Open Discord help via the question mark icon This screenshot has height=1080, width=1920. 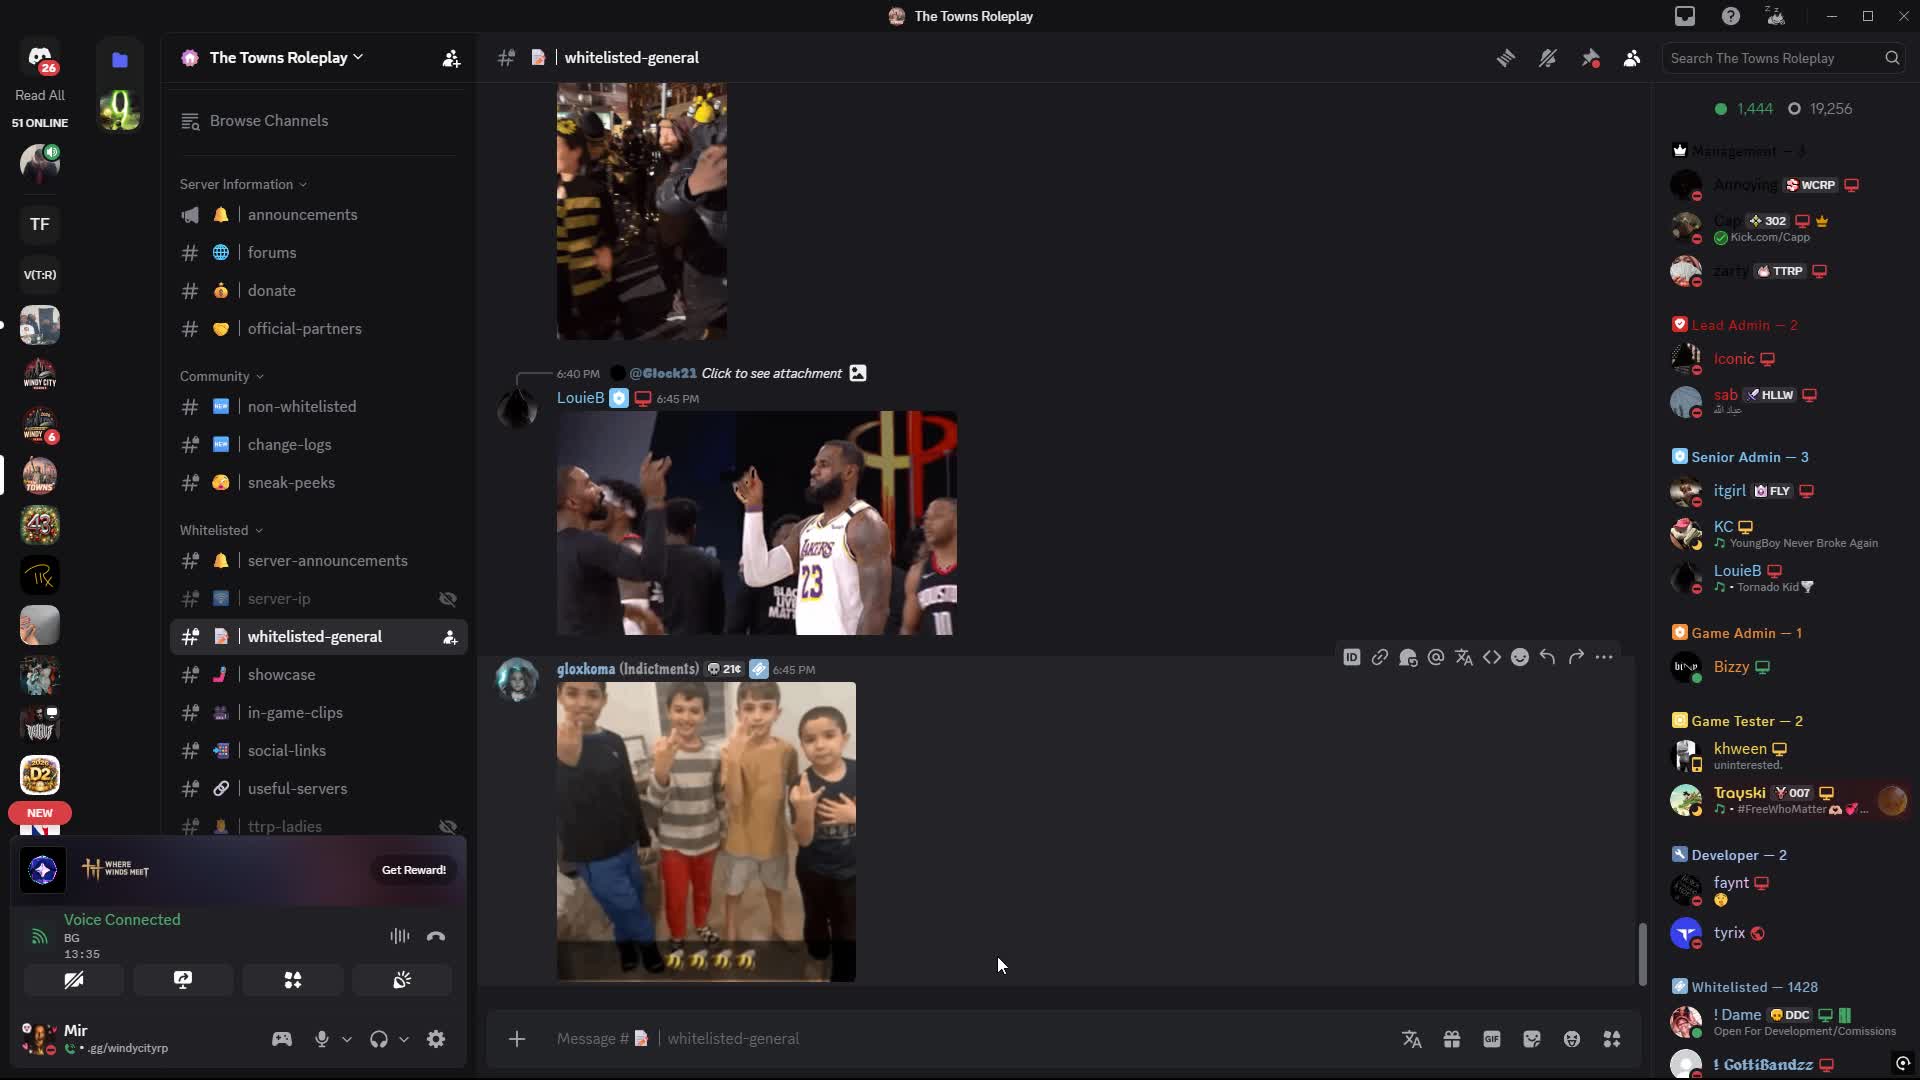tap(1731, 16)
